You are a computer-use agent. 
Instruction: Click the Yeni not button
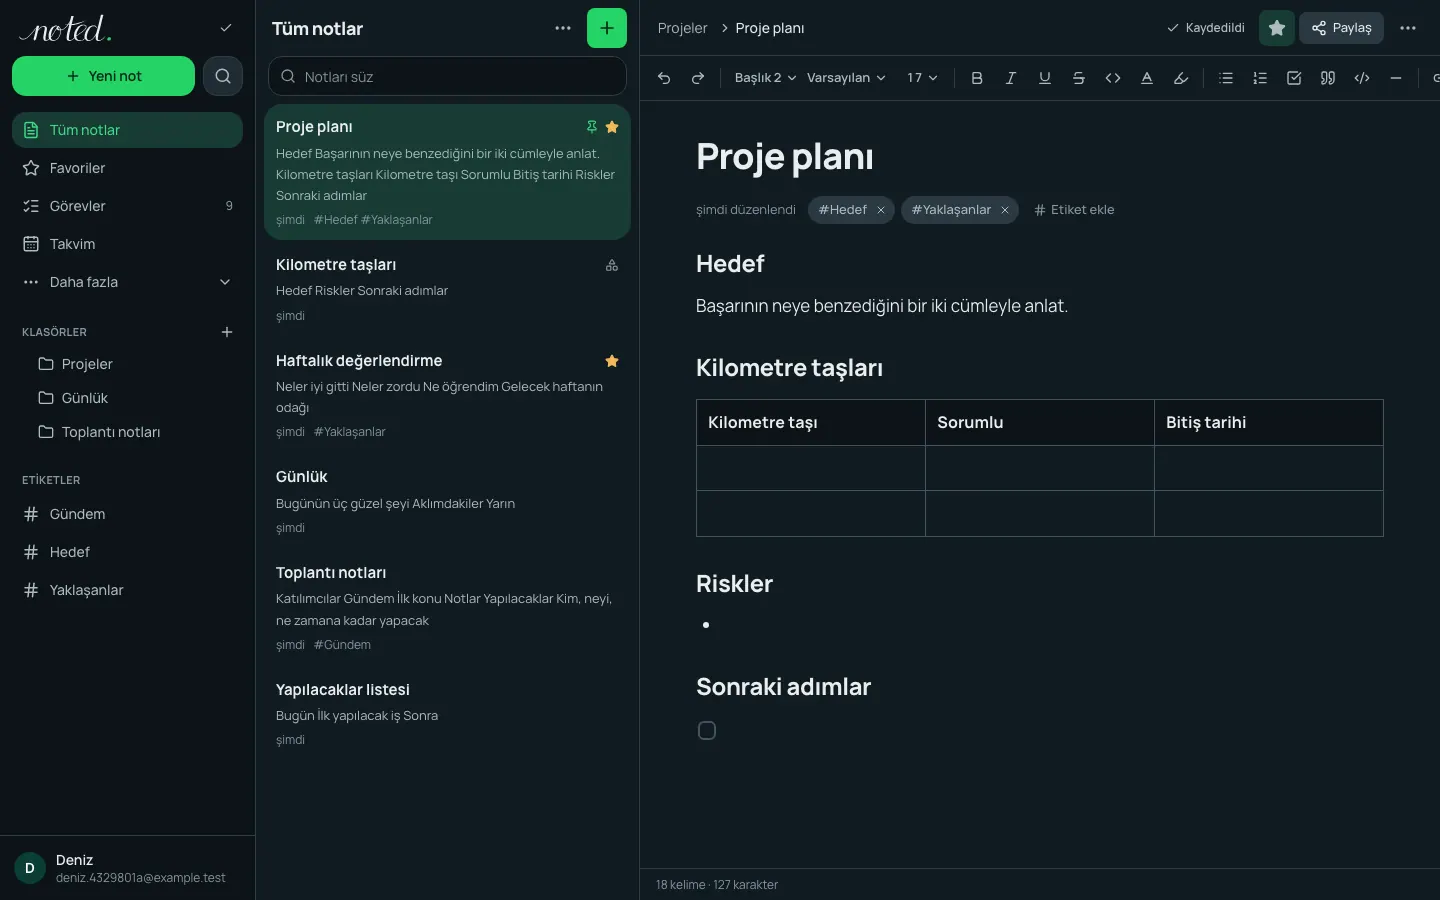click(103, 76)
